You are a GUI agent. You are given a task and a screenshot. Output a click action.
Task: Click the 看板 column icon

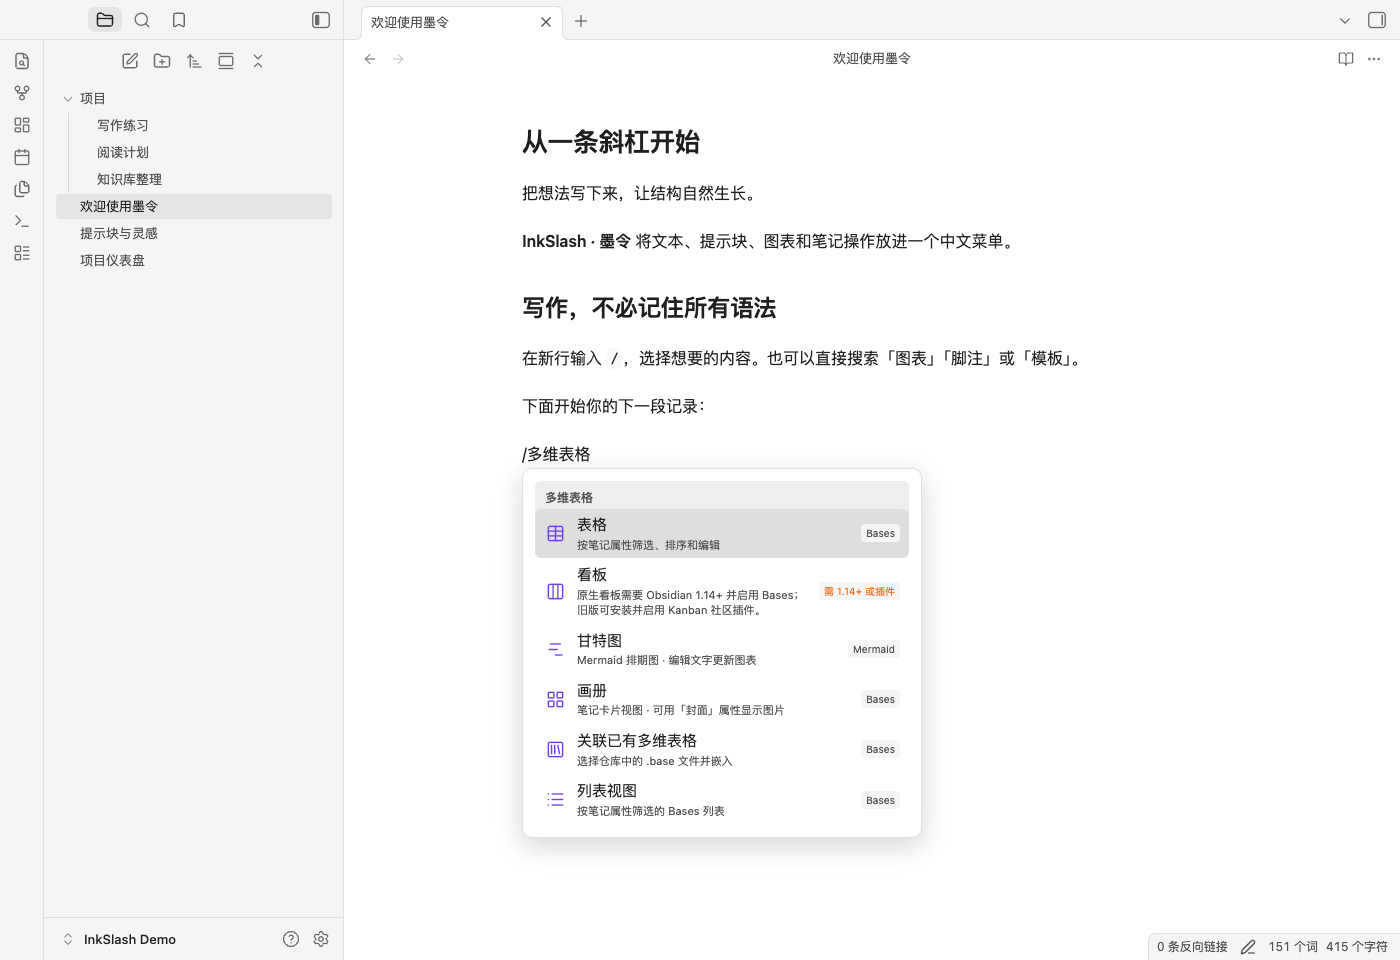pyautogui.click(x=555, y=592)
